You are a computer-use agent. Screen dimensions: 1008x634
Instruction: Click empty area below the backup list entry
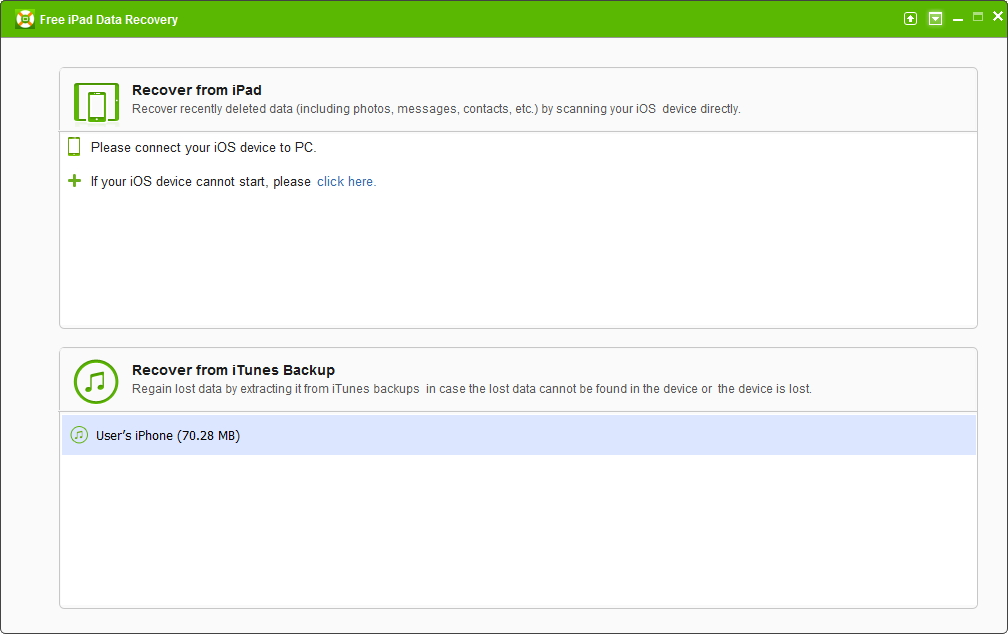point(518,530)
